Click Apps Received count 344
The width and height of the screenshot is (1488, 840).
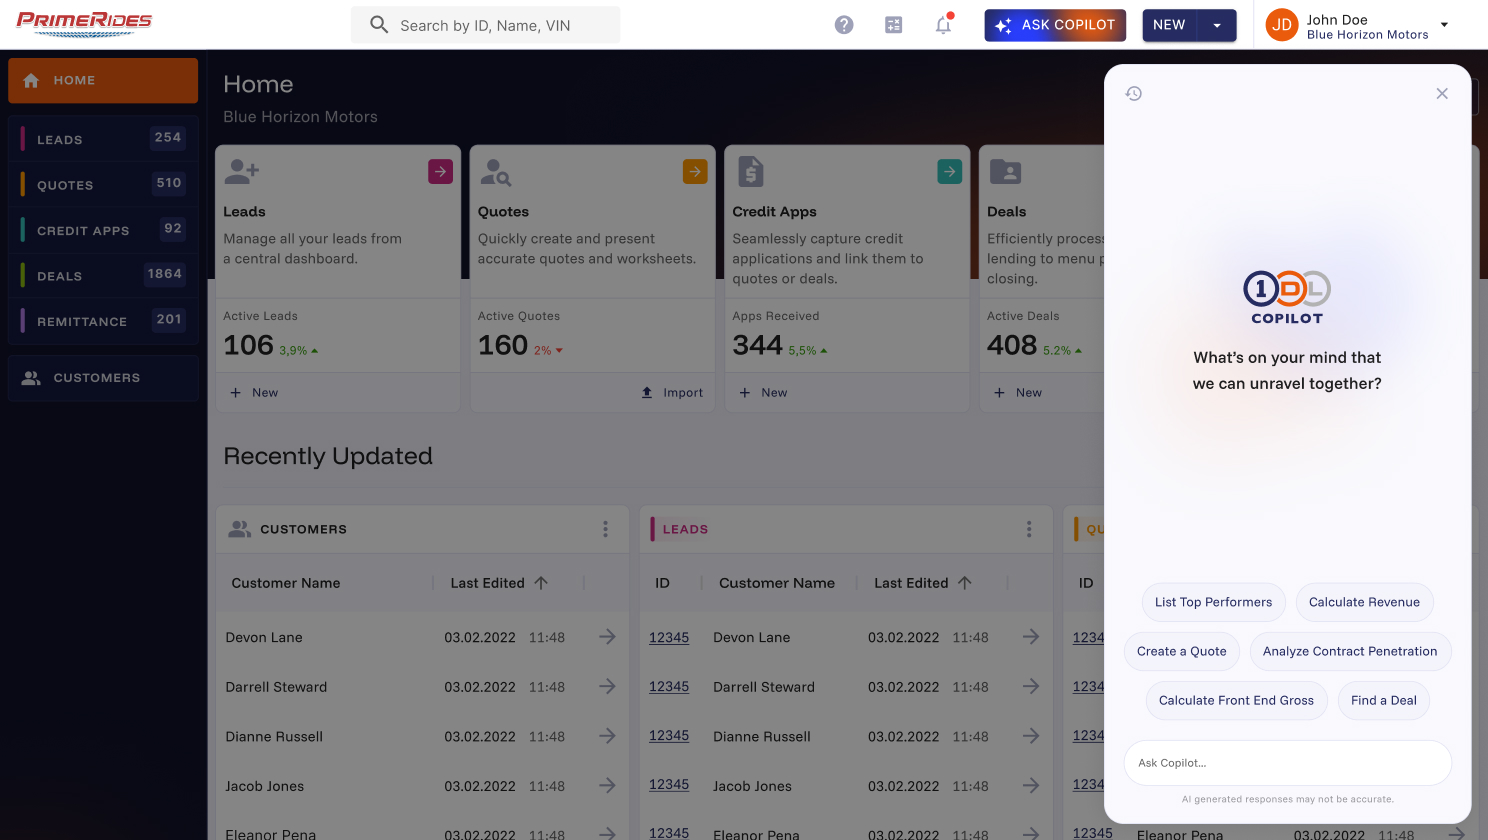757,345
